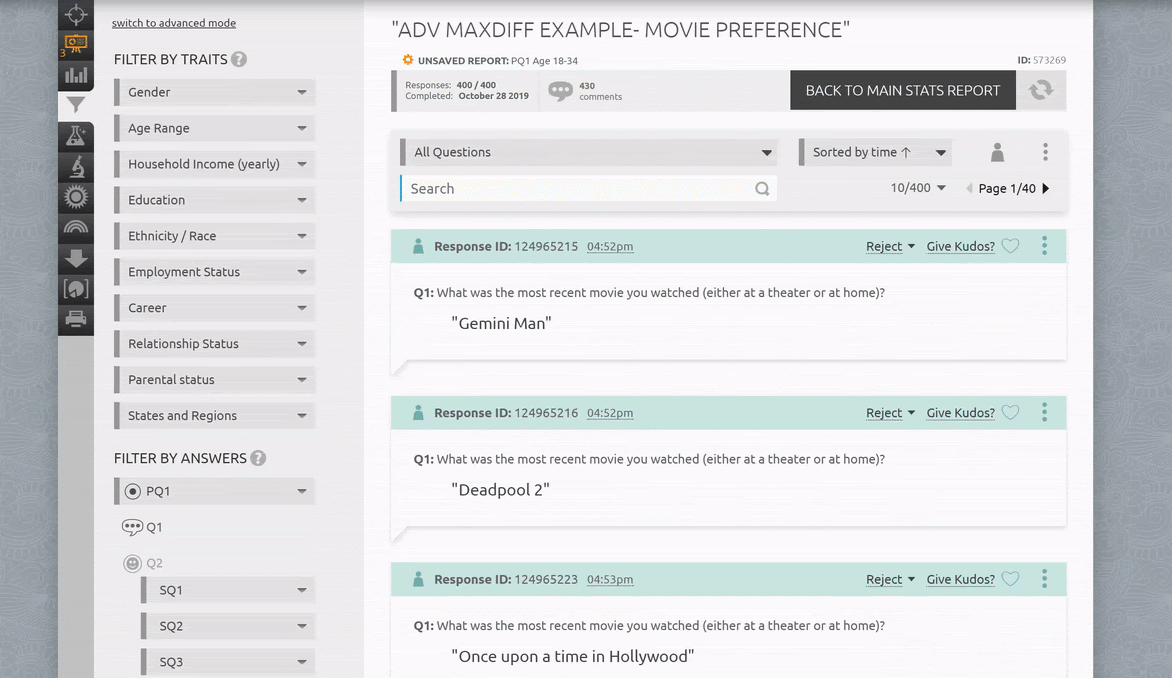The image size is (1172, 678).
Task: Toggle the PQ1 radio button
Action: (x=132, y=491)
